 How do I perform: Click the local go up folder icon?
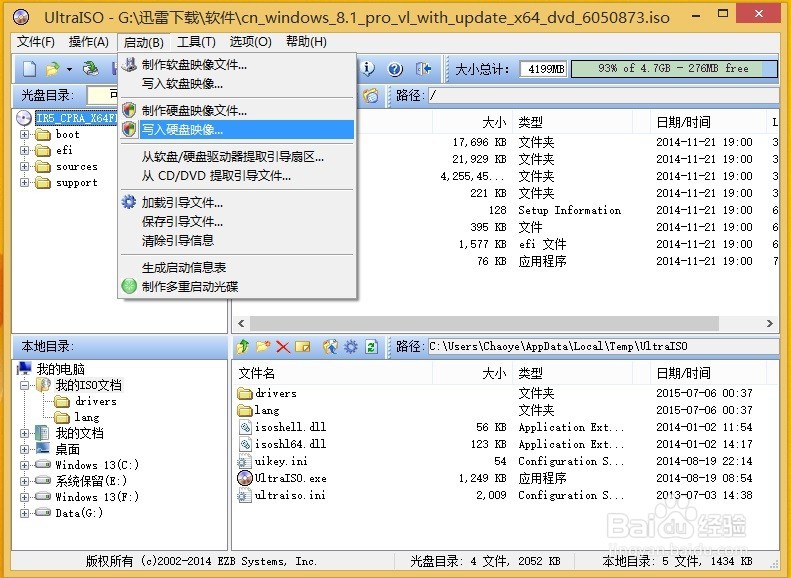[243, 346]
